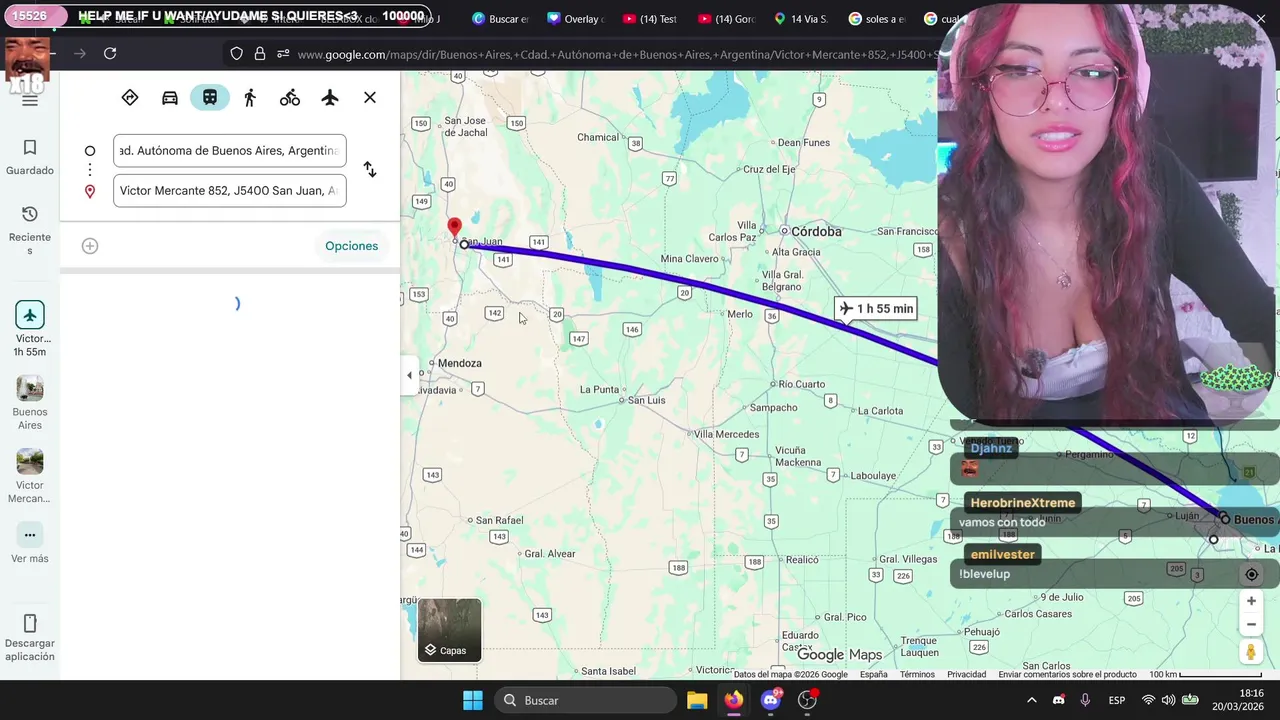Switch to the (14) Test YouTube tab
This screenshot has height=720, width=1280.
[650, 19]
